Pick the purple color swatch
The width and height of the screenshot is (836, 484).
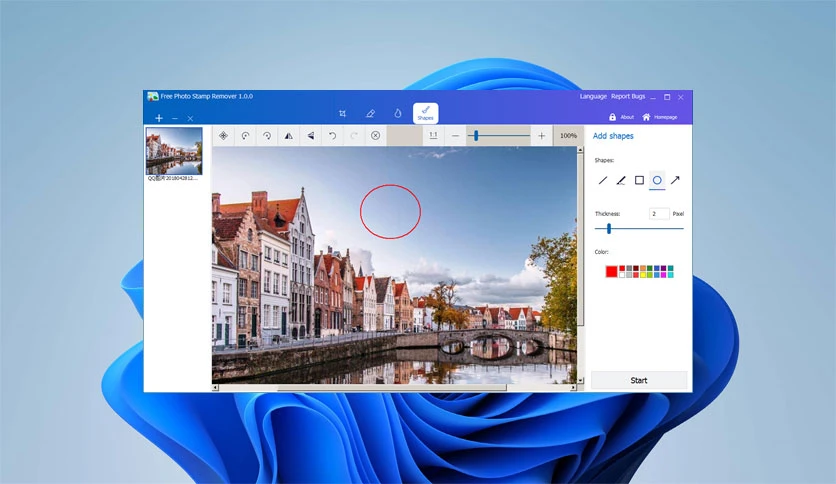coord(663,268)
